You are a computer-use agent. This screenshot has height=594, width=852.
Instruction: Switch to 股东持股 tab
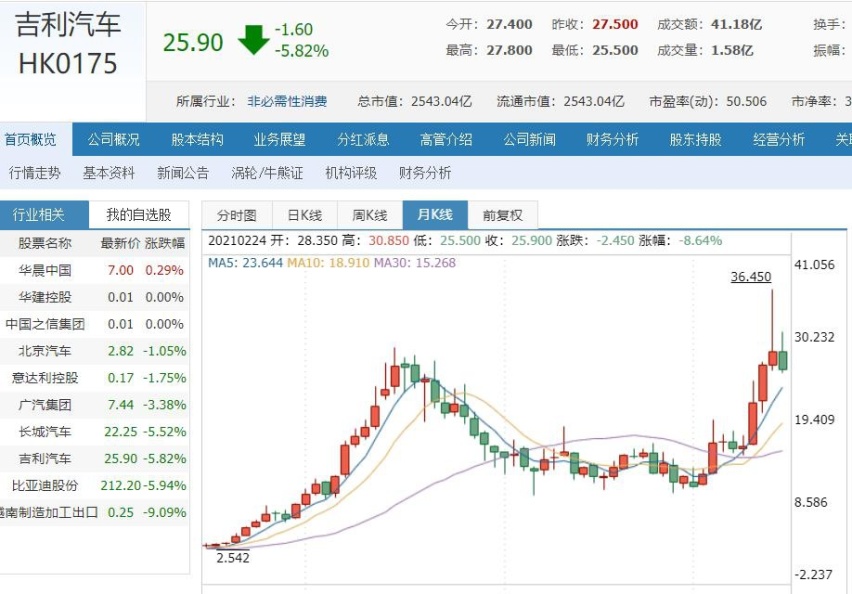tap(696, 140)
